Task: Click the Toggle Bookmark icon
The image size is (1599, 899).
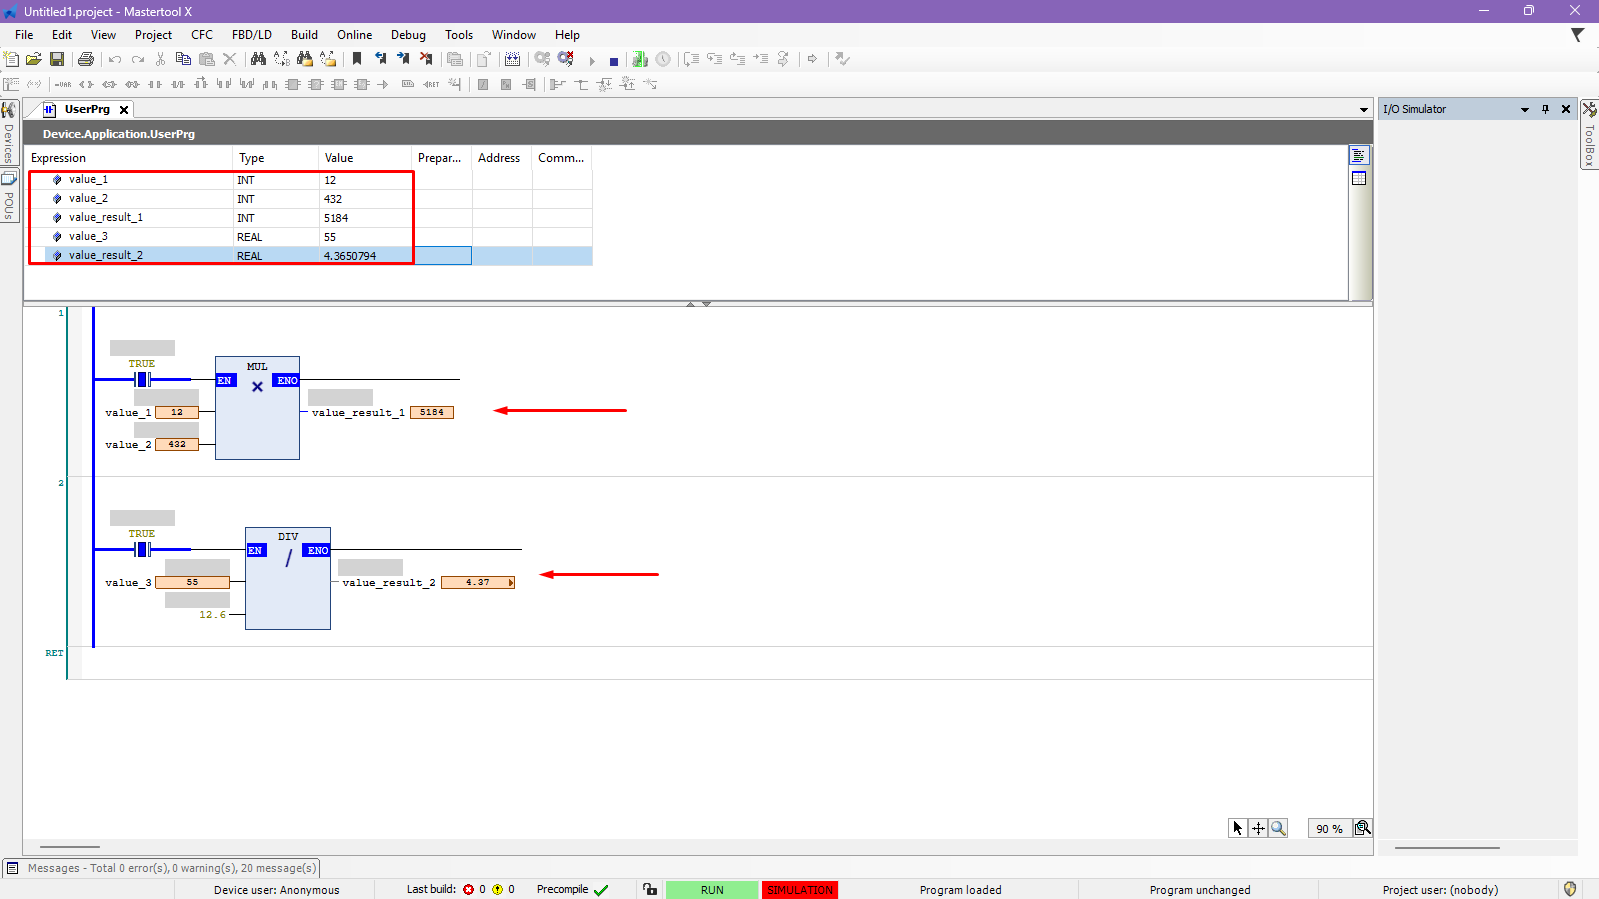Action: (357, 59)
